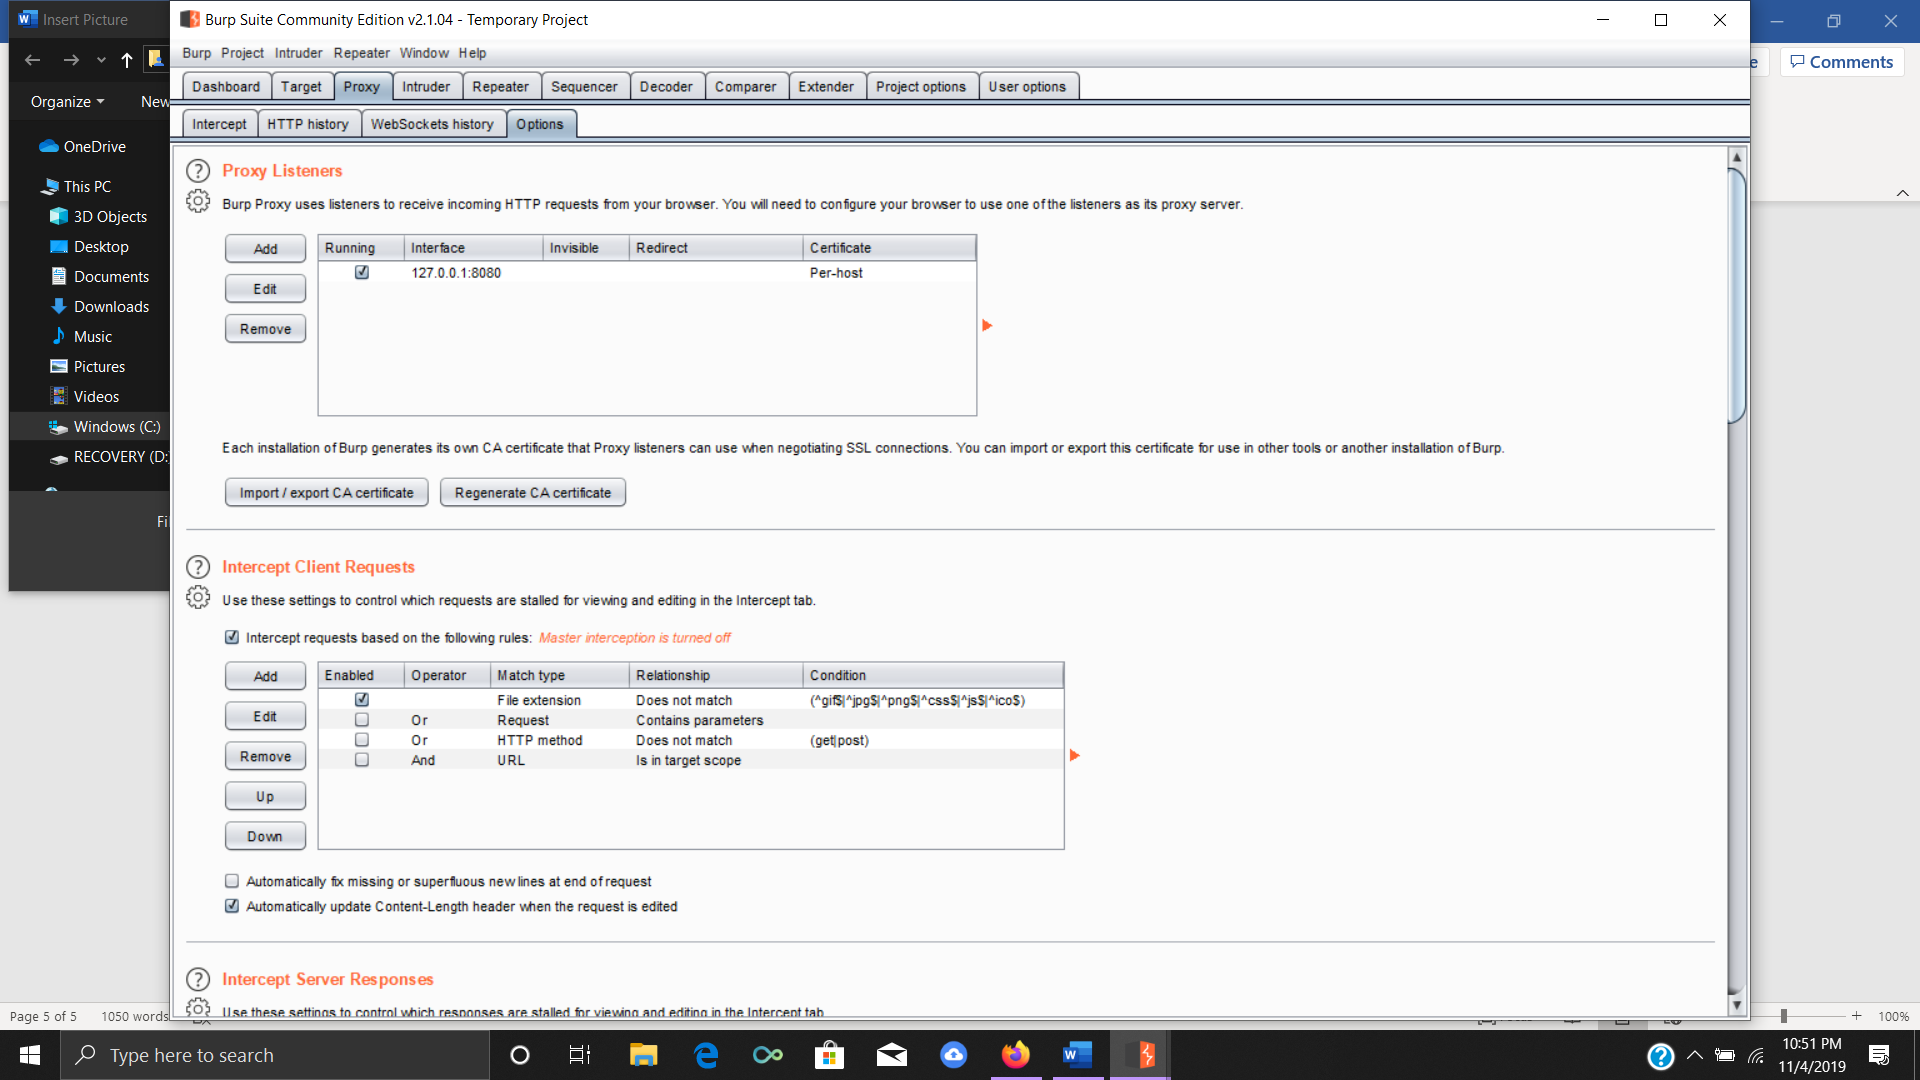This screenshot has height=1080, width=1920.
Task: Open Task View from taskbar
Action: tap(580, 1055)
